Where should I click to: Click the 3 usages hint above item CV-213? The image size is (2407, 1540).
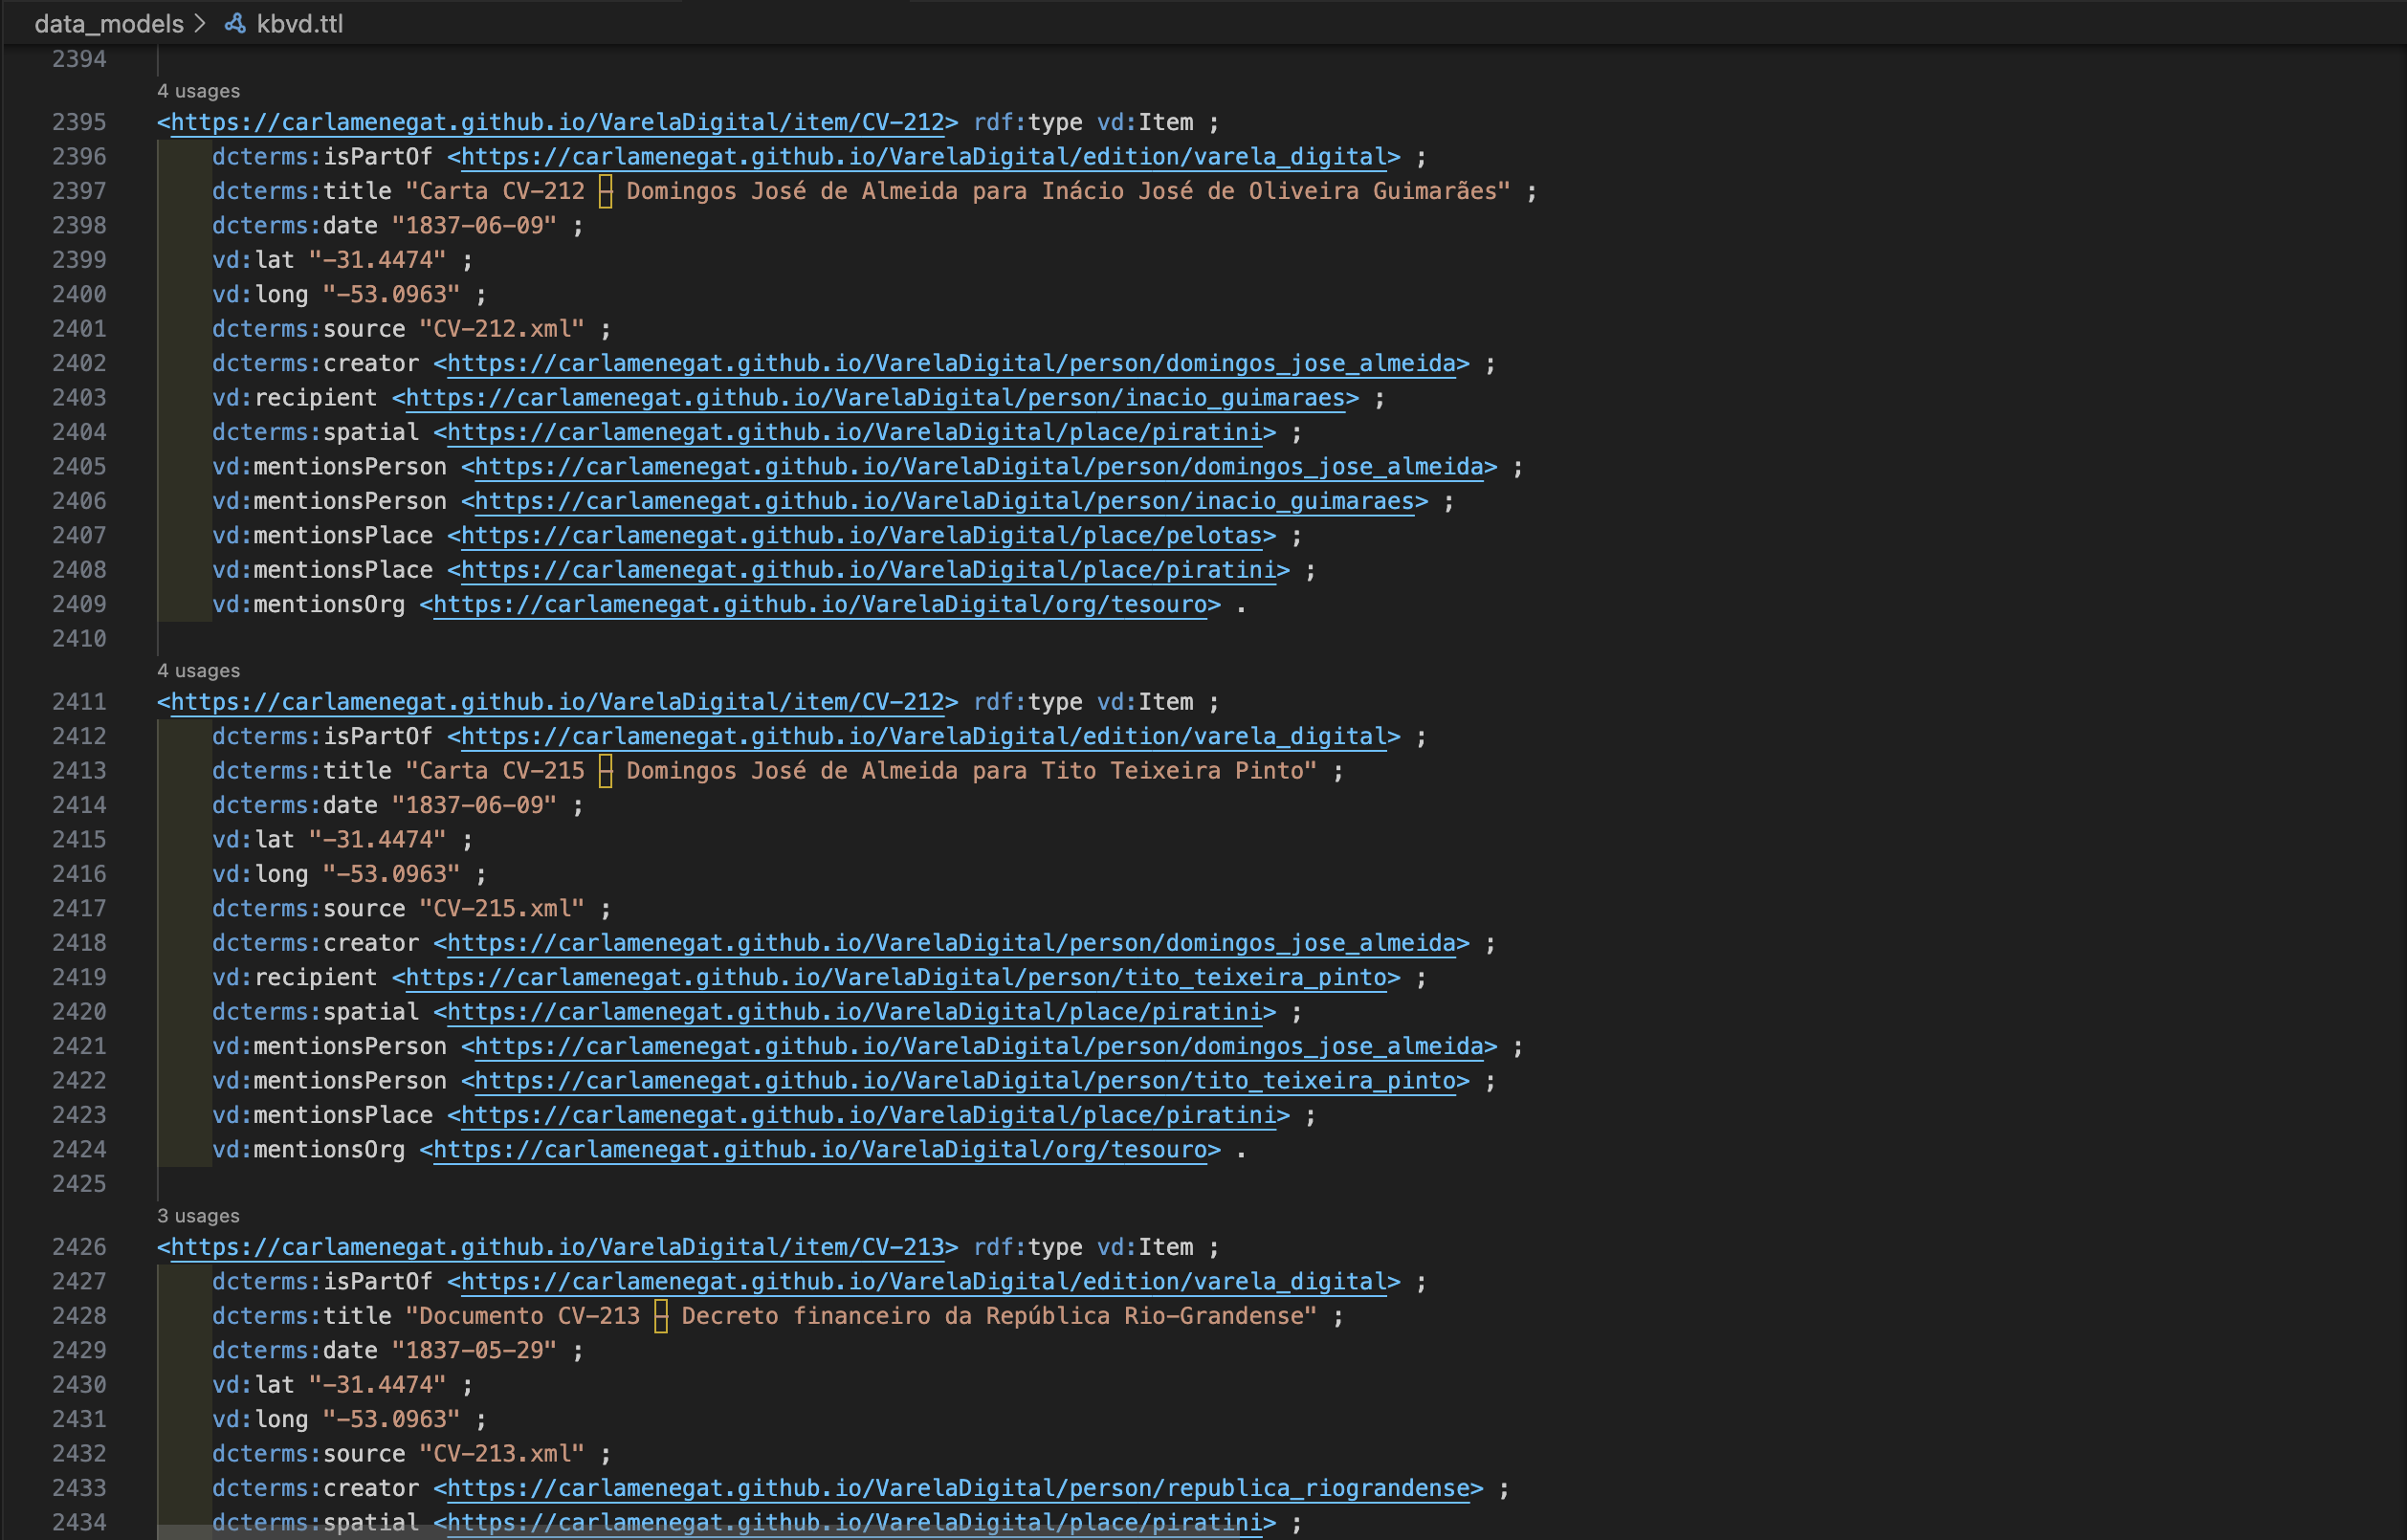coord(198,1216)
